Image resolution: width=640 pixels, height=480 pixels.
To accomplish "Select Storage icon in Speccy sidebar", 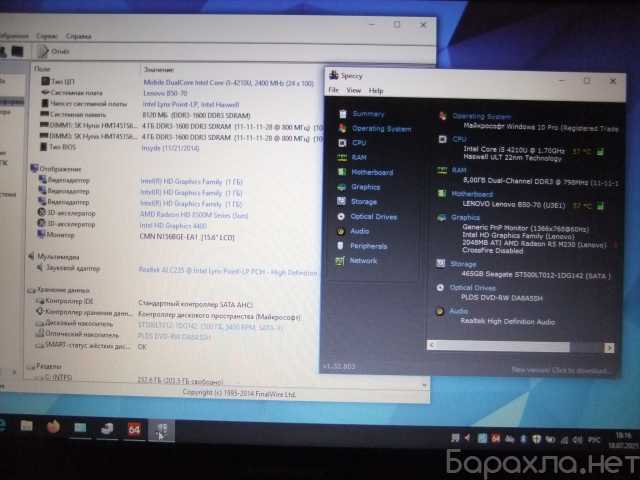I will pos(341,201).
